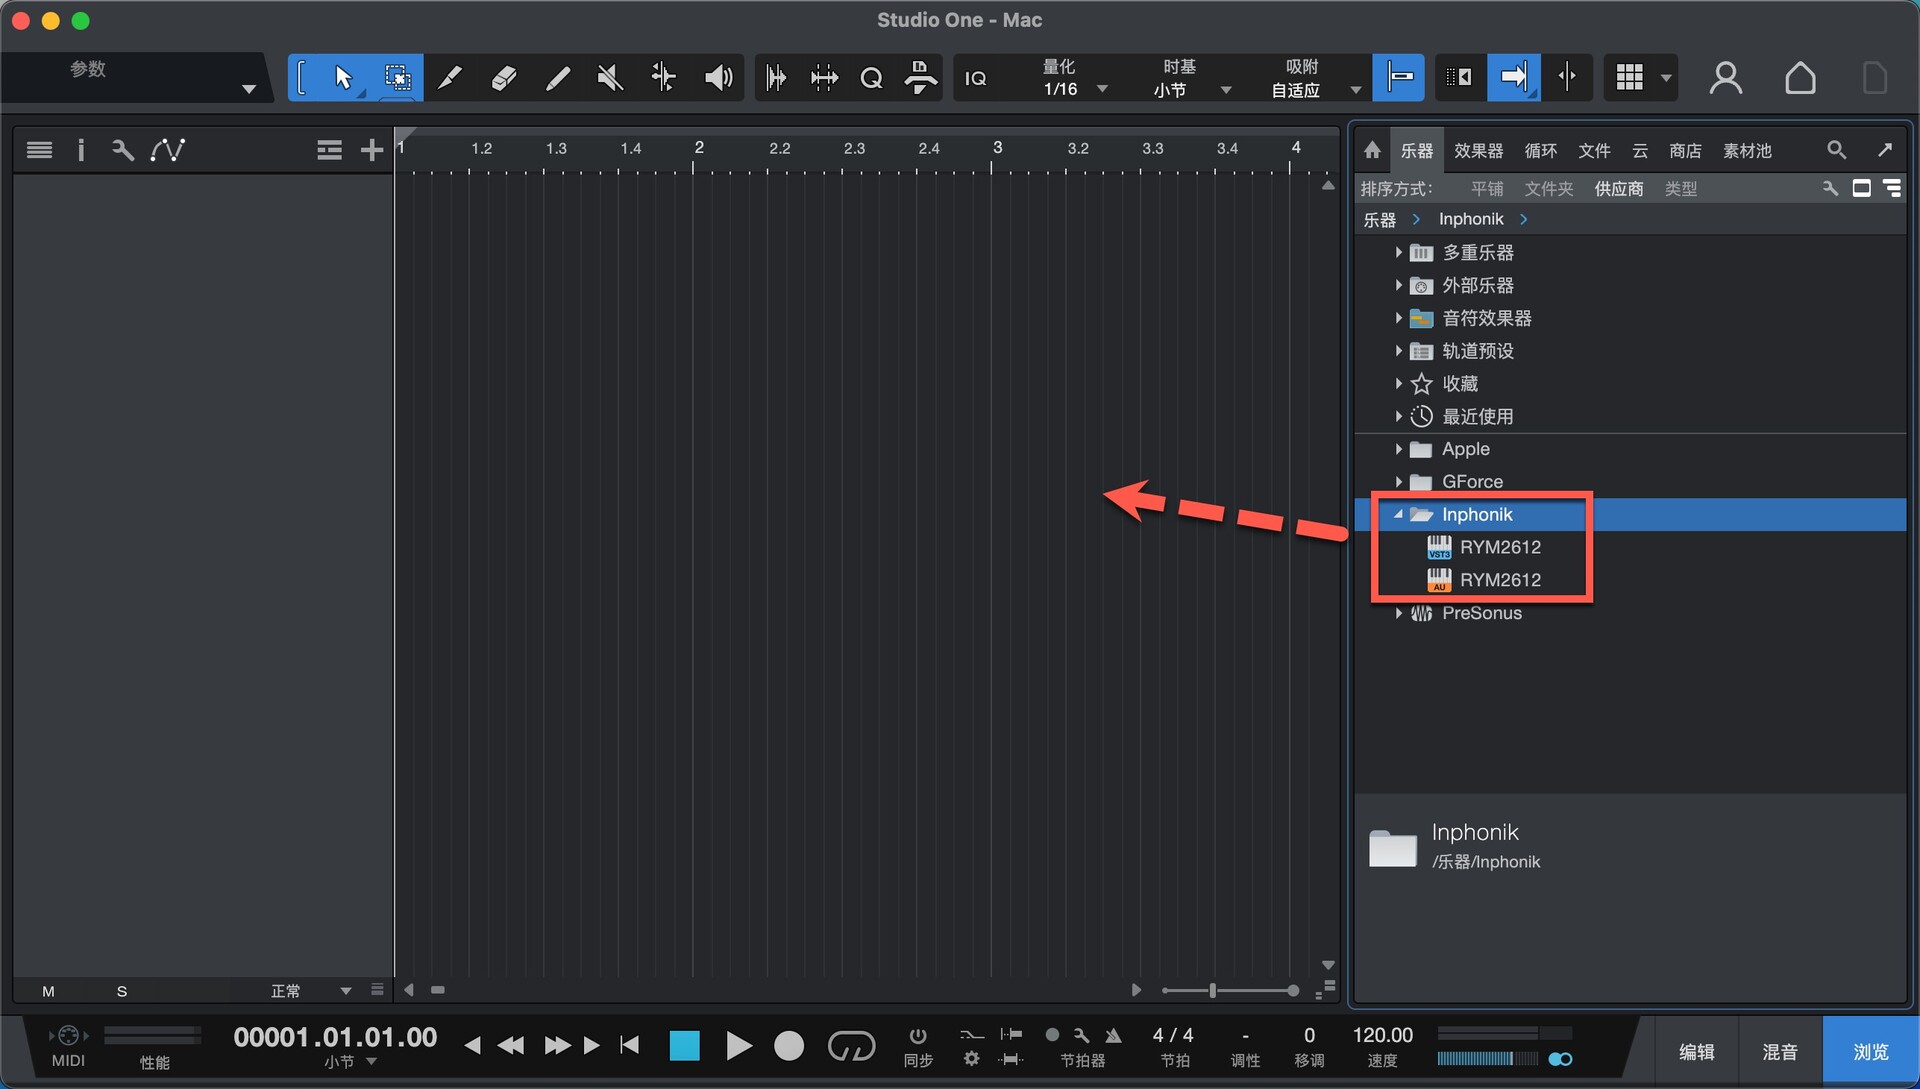Toggle the Loop playback button
1920x1089 pixels.
(x=851, y=1046)
